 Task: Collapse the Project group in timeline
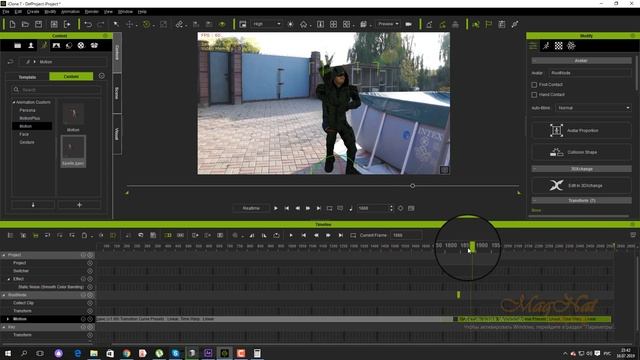tap(4, 255)
